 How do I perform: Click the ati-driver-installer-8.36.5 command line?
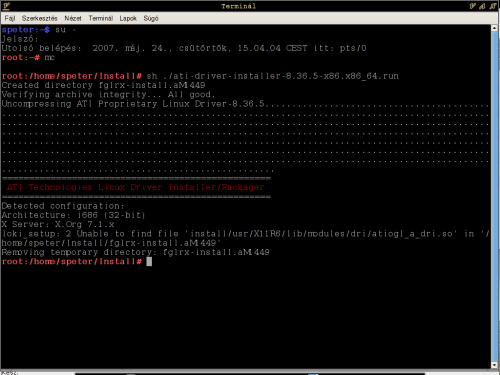pyautogui.click(x=200, y=76)
